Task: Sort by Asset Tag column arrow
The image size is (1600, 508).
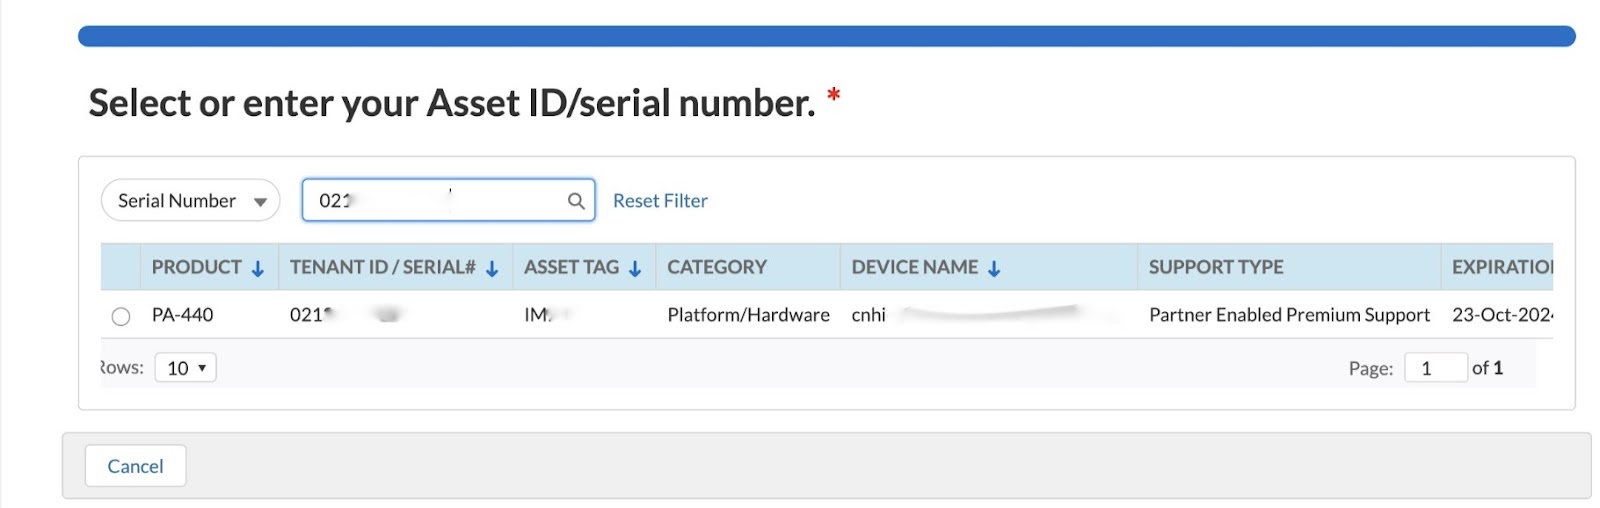Action: point(635,269)
